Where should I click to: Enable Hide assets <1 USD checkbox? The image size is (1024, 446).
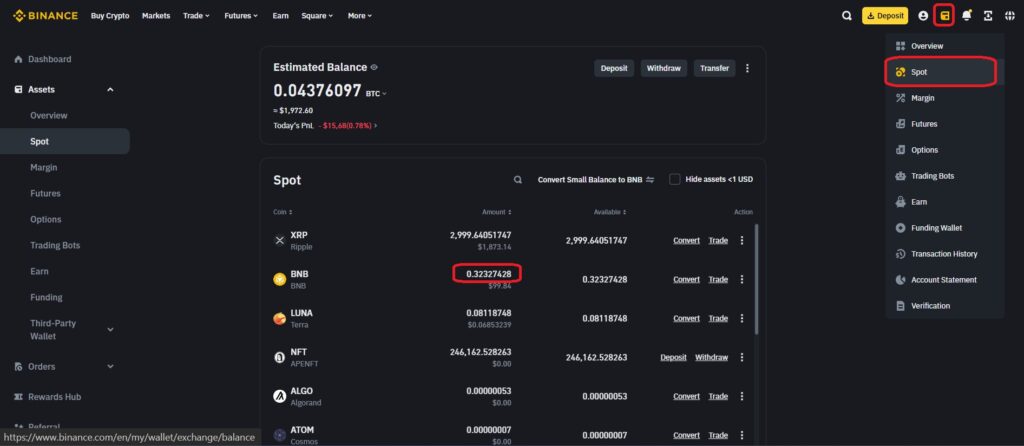pos(675,180)
